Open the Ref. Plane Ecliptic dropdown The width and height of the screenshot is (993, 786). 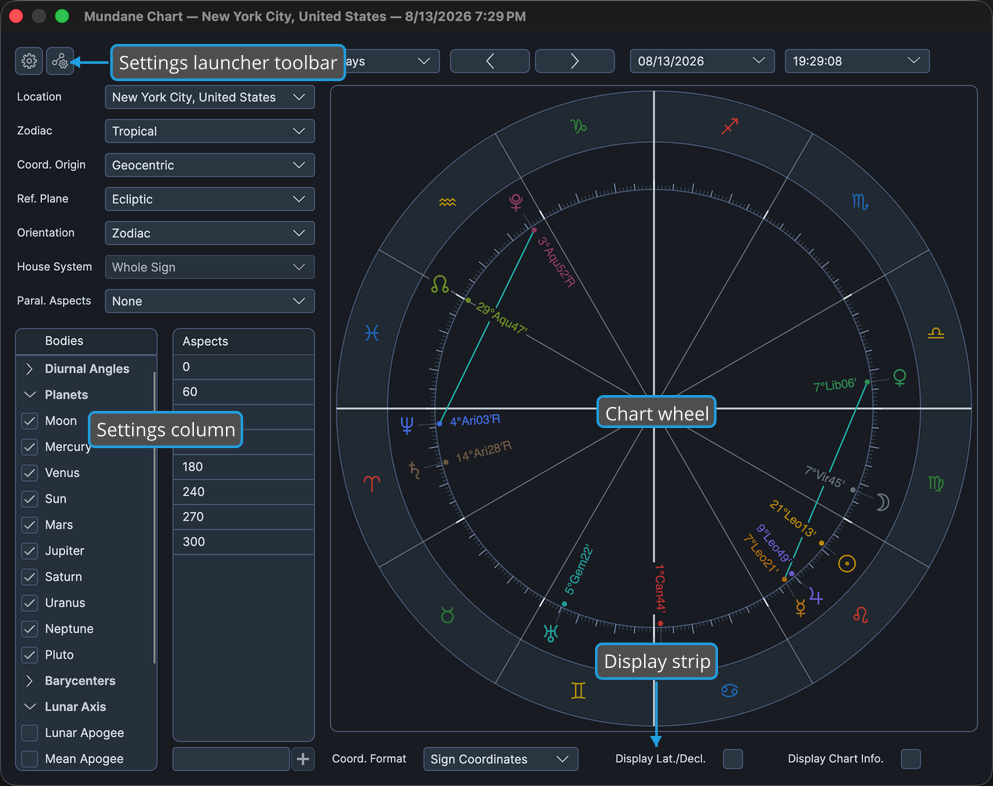(x=210, y=199)
